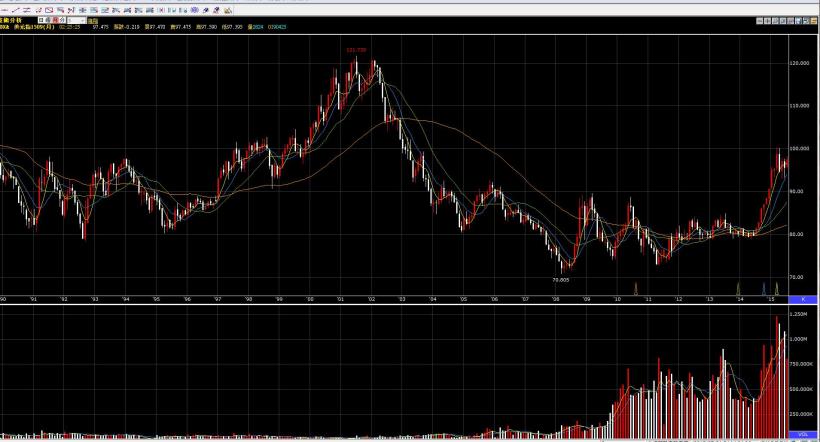Click the 70.00 price axis label
The image size is (820, 442).
797,277
